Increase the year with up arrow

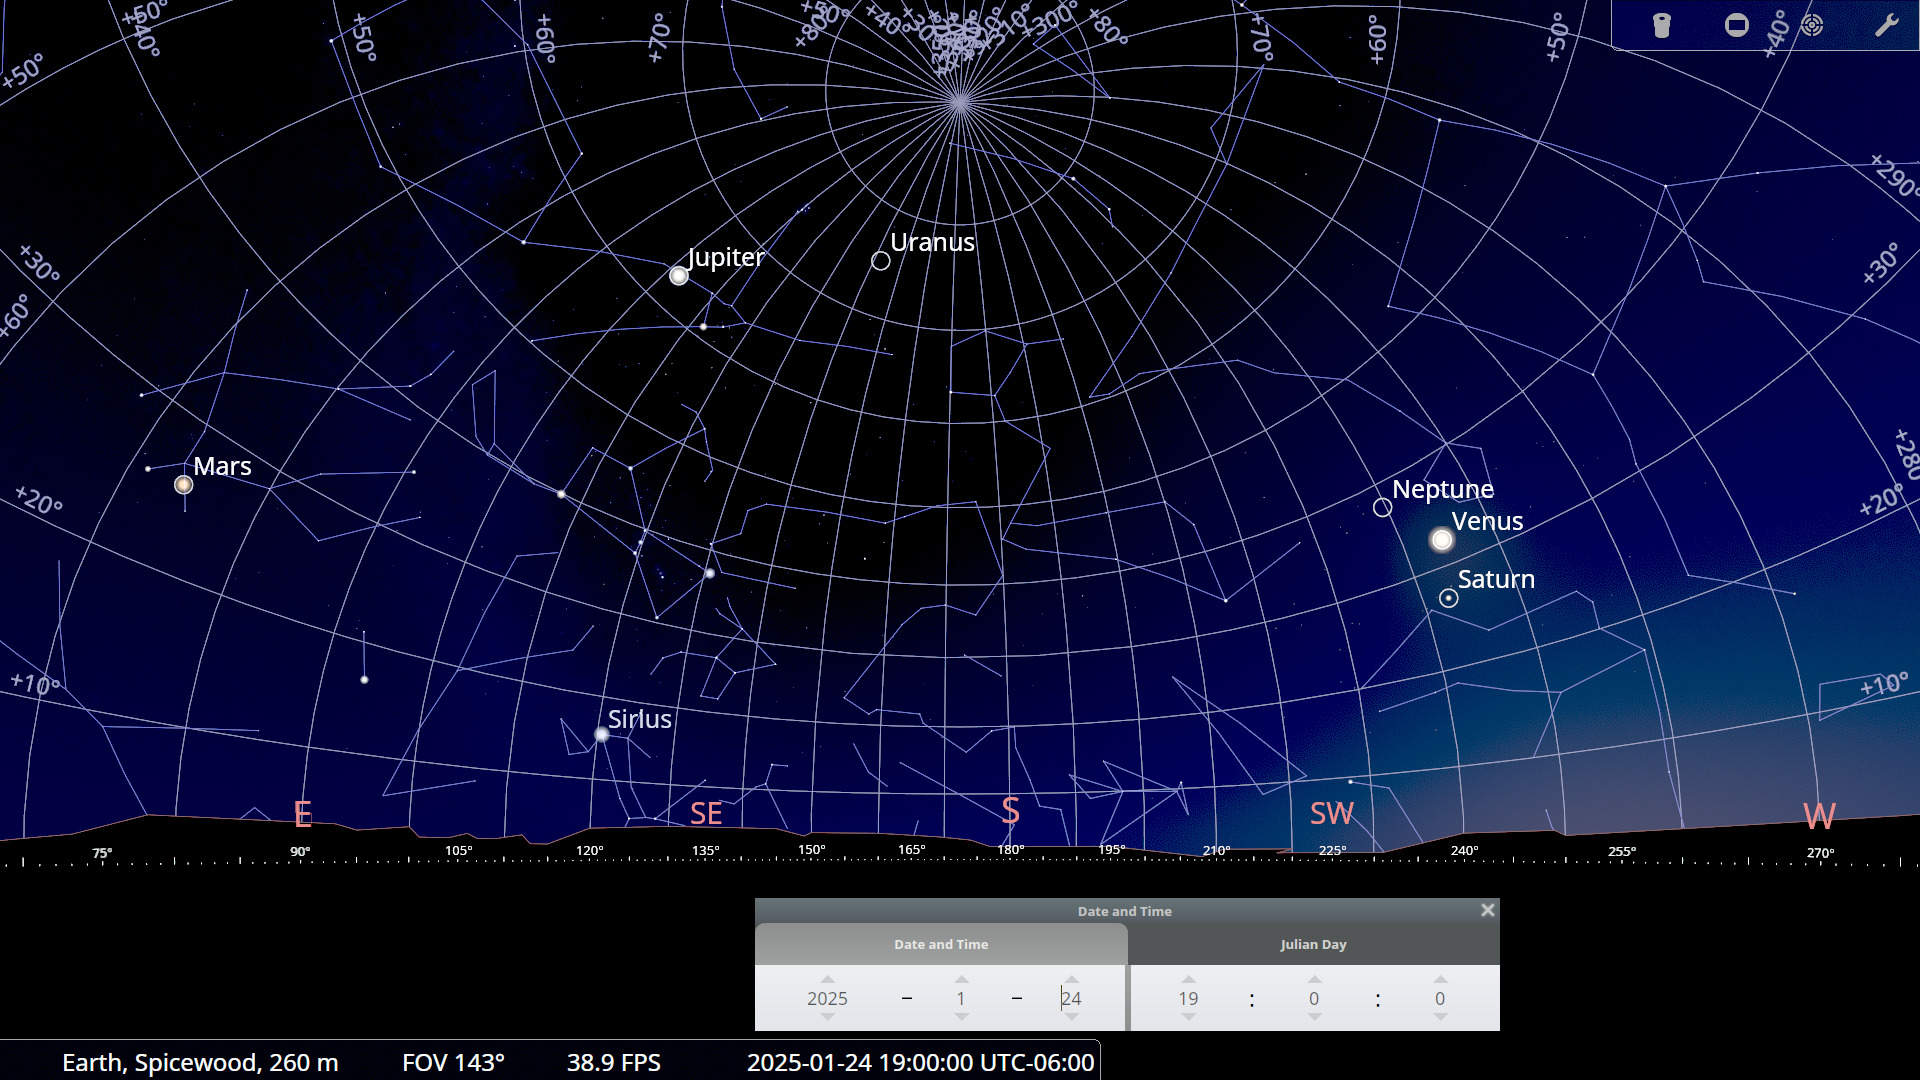[827, 980]
